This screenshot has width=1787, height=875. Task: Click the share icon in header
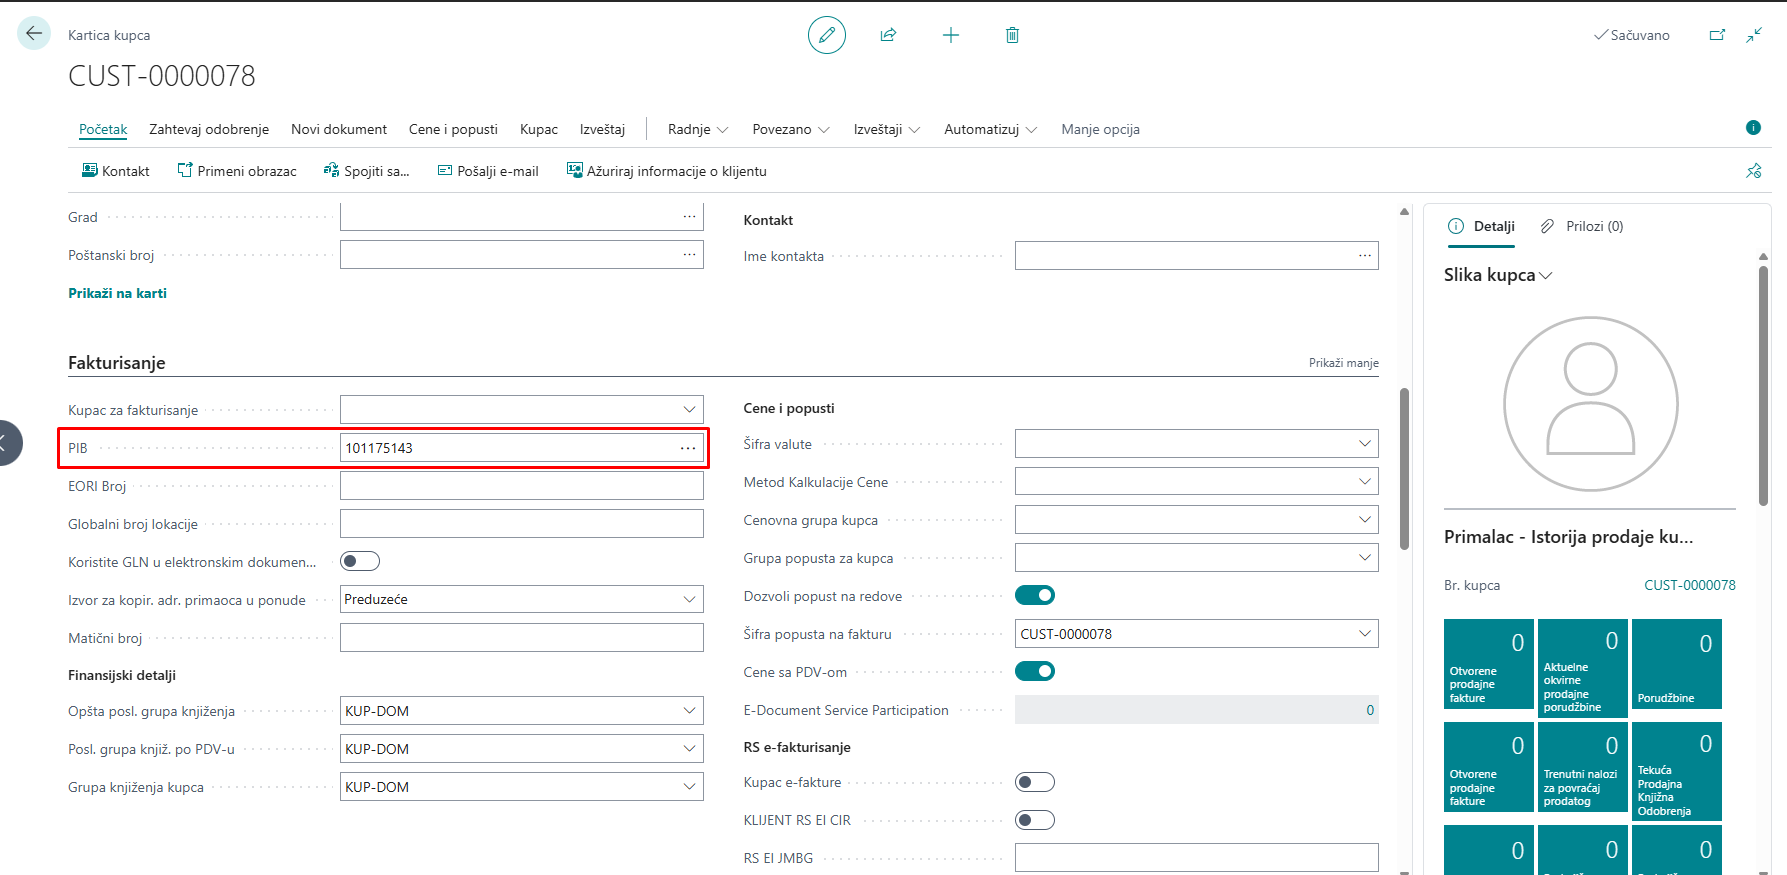click(x=888, y=35)
